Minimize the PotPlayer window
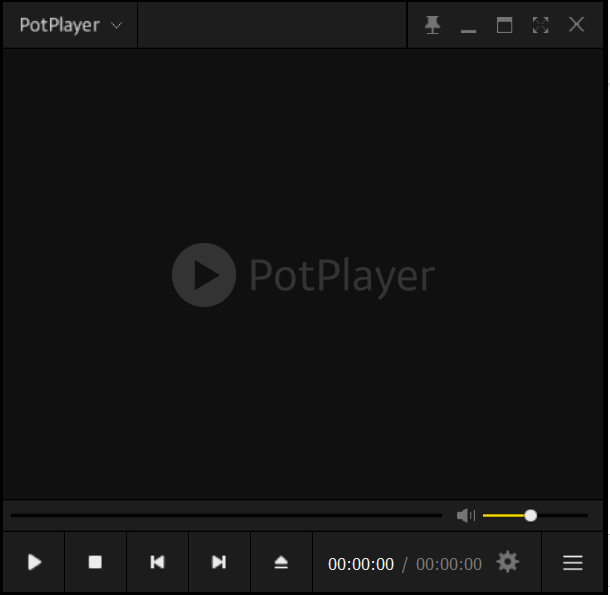Screen dimensions: 610x595 click(468, 25)
